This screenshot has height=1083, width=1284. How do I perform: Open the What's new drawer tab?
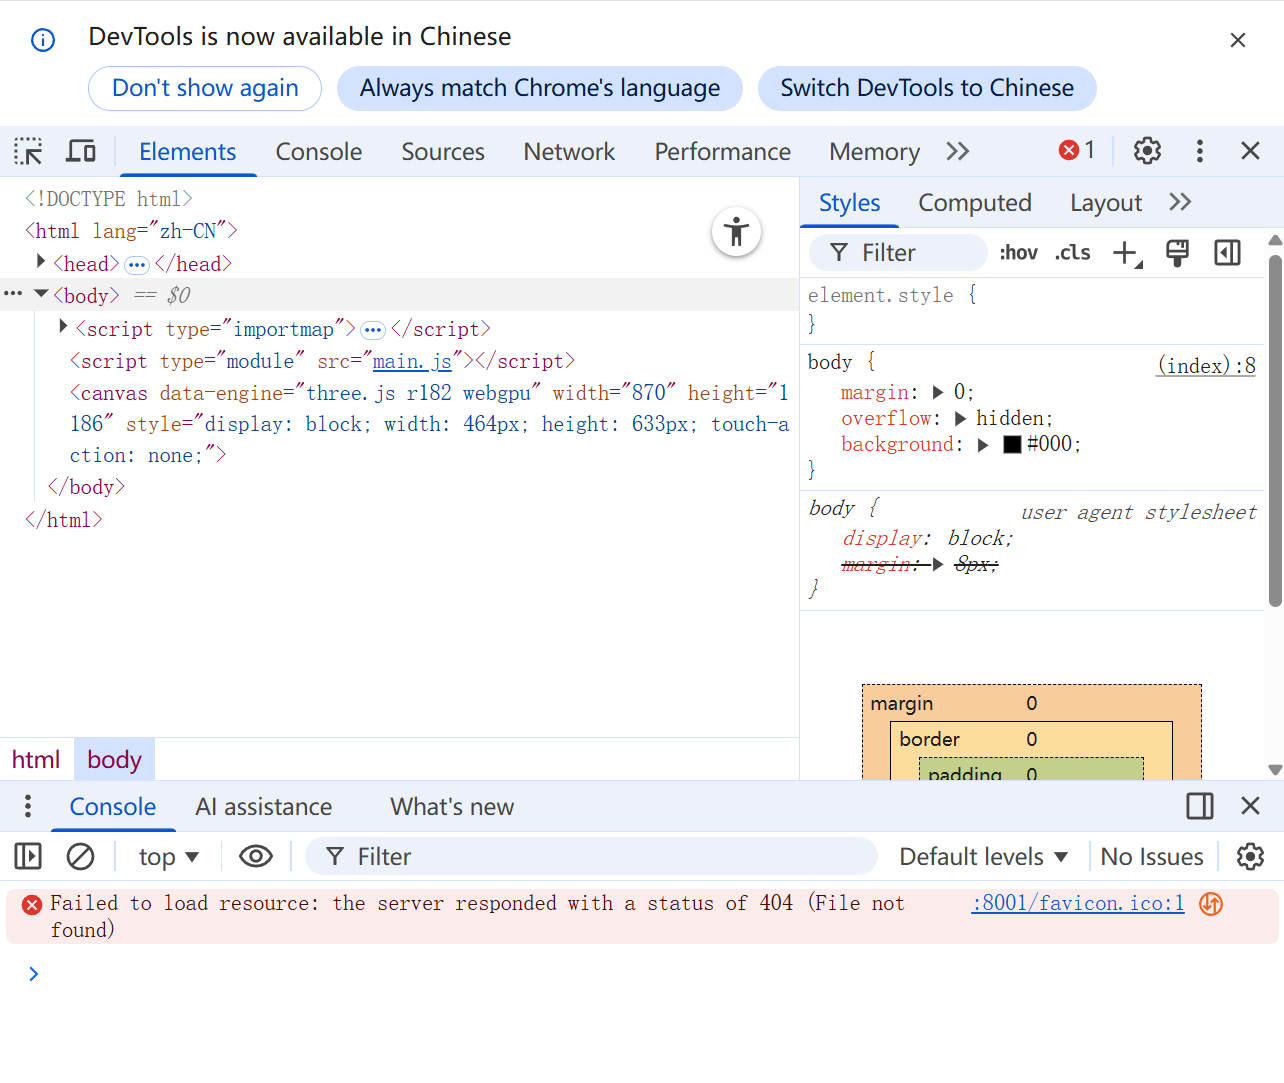pos(452,807)
